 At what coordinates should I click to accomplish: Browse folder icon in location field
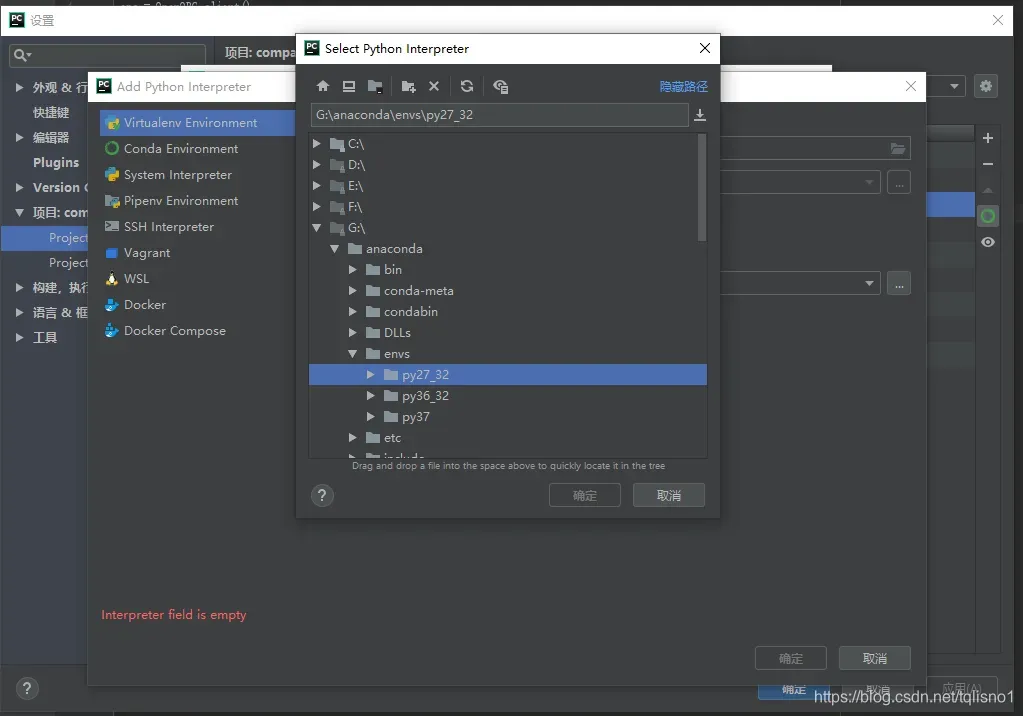coord(898,148)
